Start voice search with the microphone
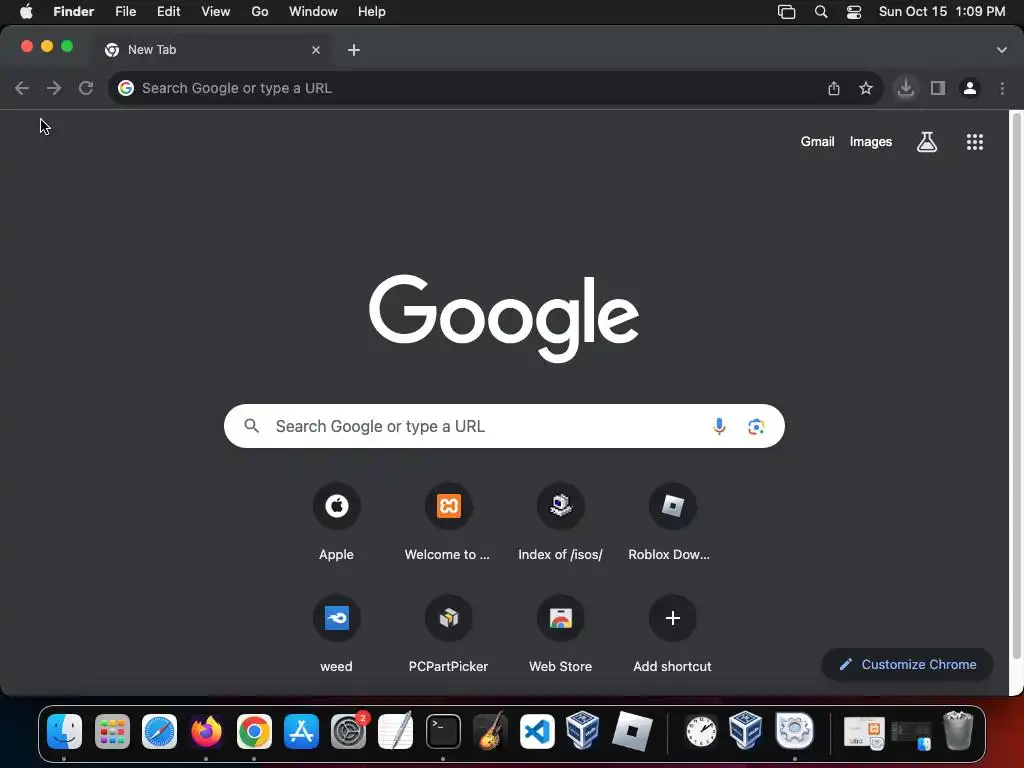Viewport: 1024px width, 768px height. point(719,426)
